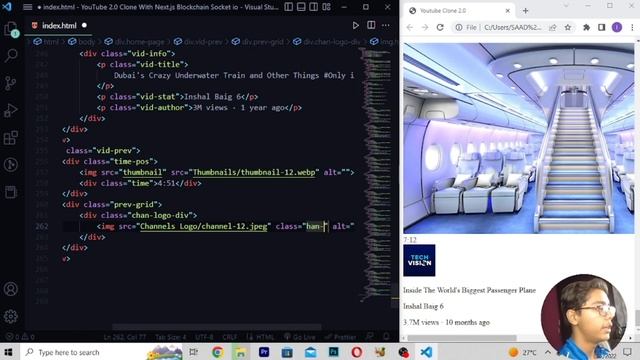
Task: Click the 4:51 time div line
Action: [x=140, y=183]
